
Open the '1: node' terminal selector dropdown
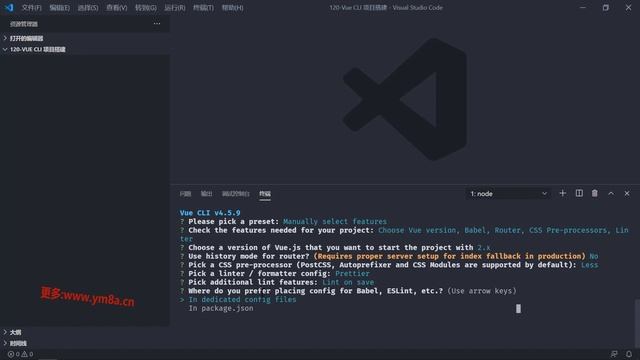[x=508, y=193]
